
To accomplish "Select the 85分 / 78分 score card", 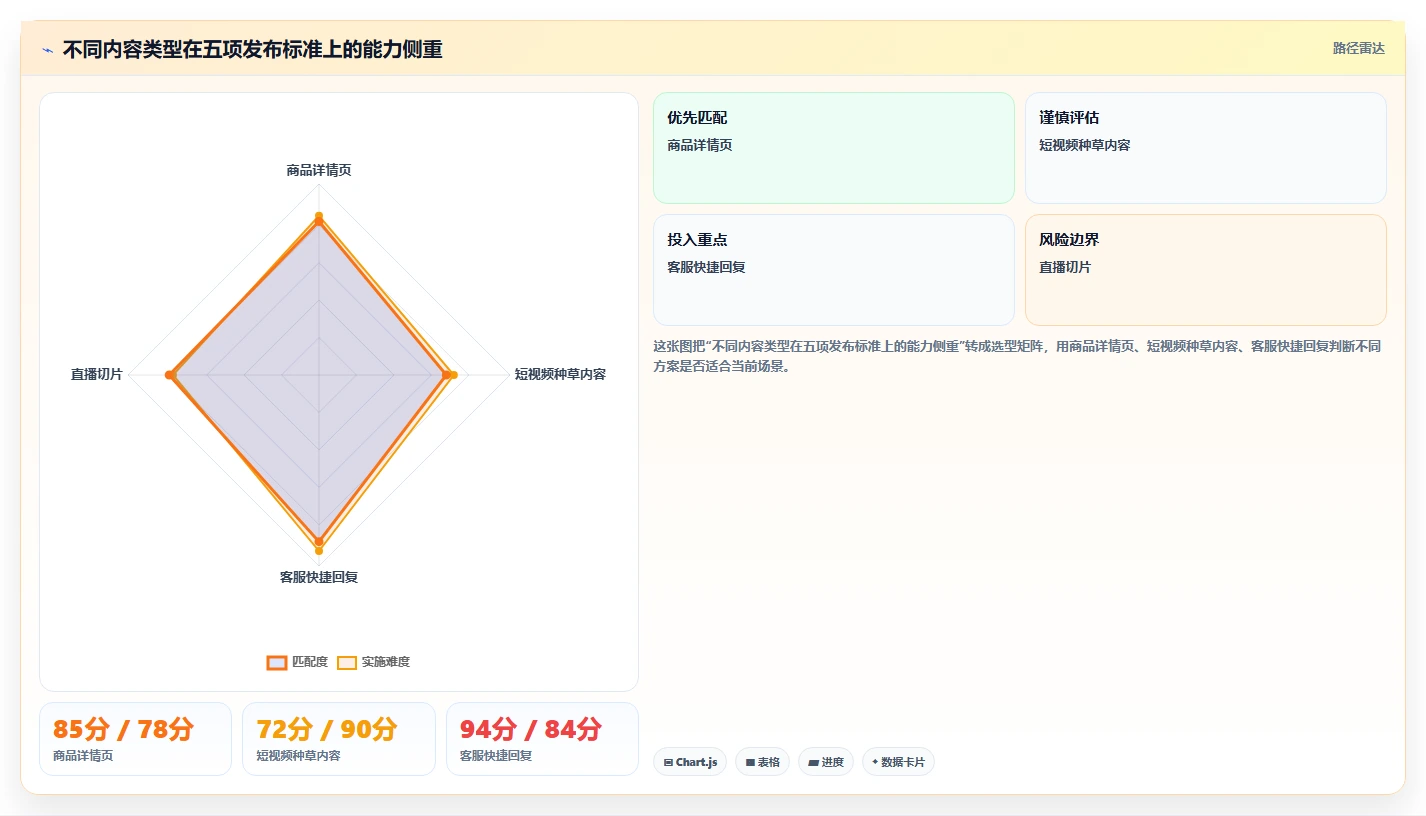I will 135,739.
